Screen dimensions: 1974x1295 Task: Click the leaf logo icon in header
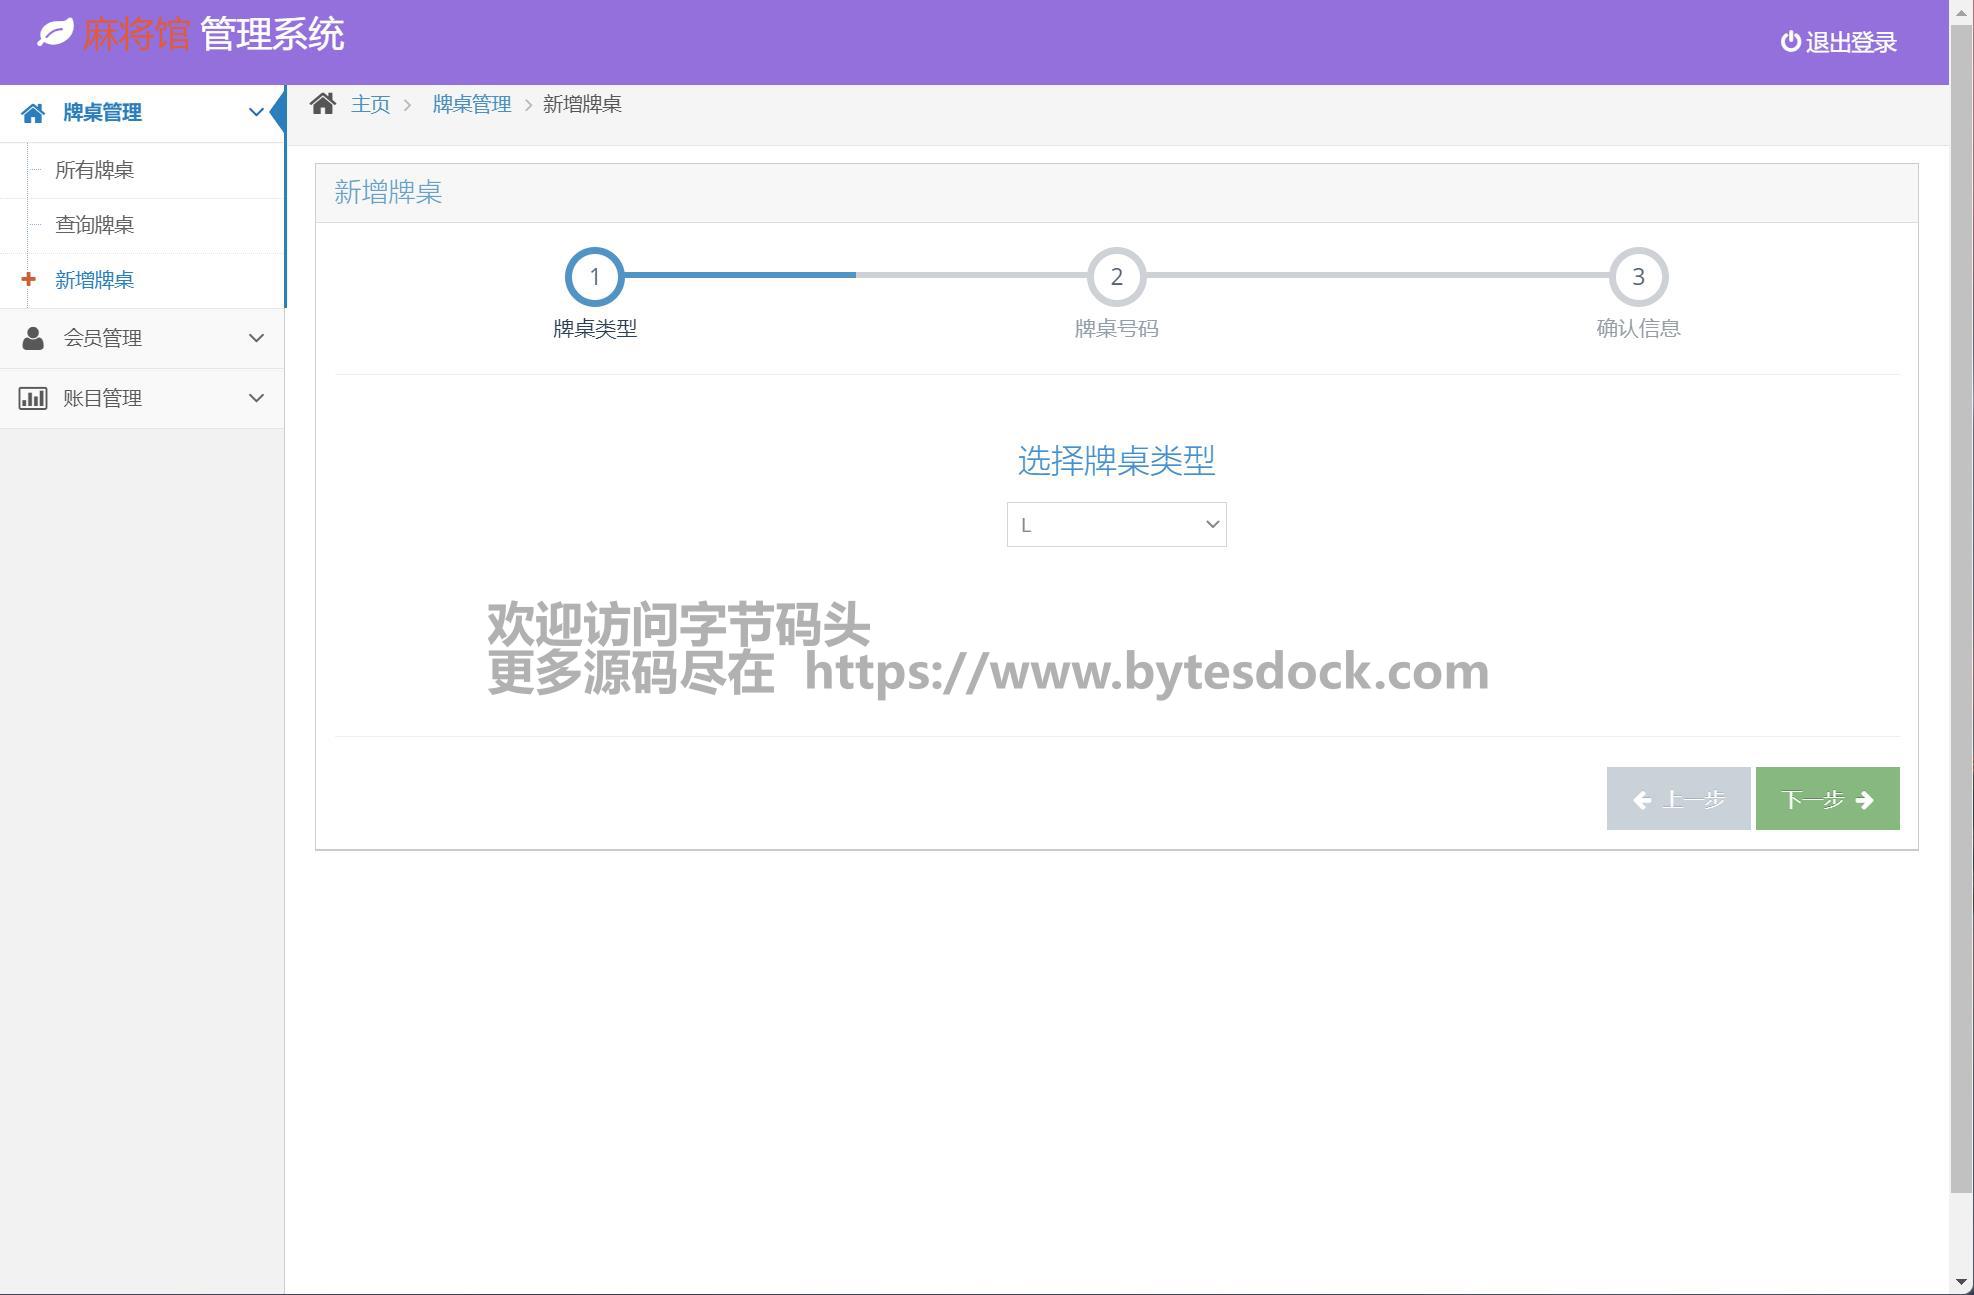[55, 33]
